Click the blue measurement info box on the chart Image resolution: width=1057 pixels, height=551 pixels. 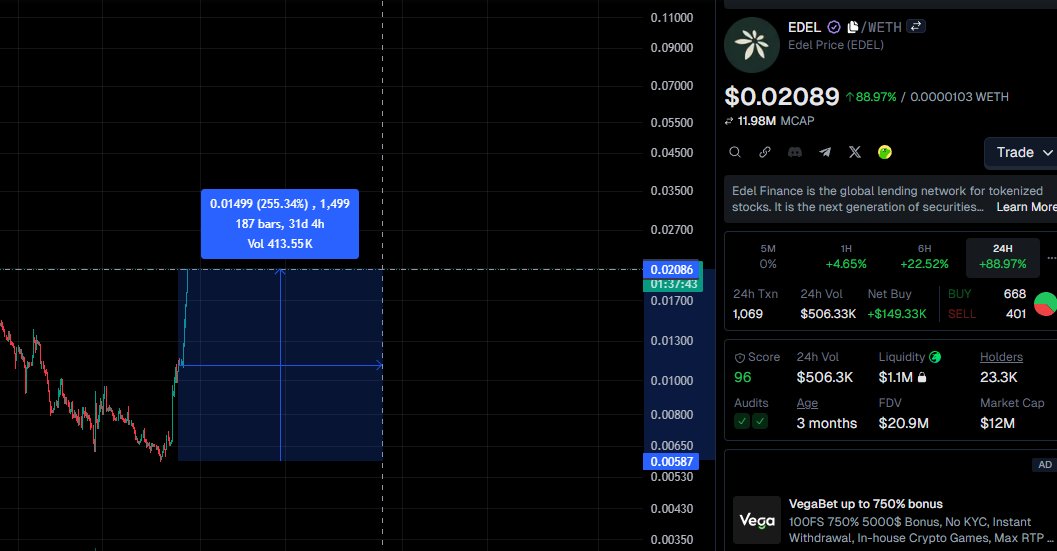pos(280,224)
